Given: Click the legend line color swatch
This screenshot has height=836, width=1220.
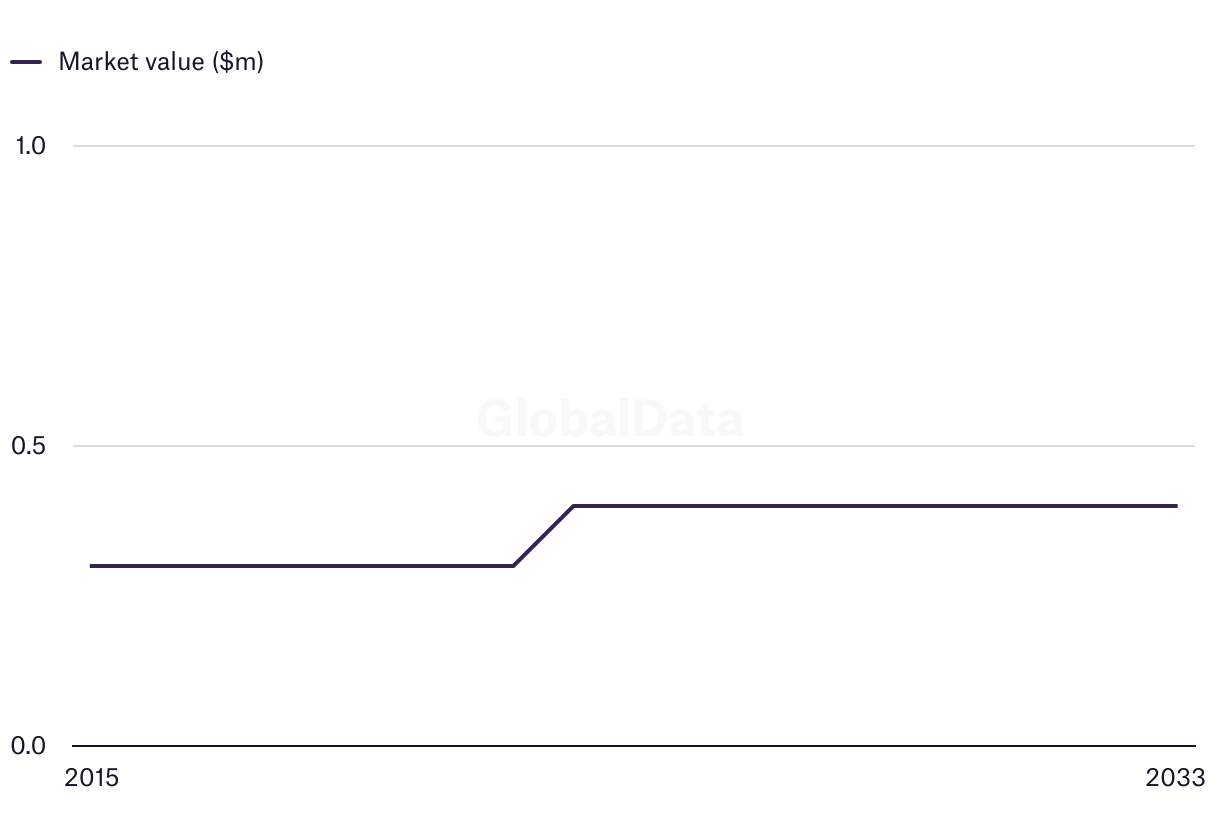Looking at the screenshot, I should pos(26,62).
